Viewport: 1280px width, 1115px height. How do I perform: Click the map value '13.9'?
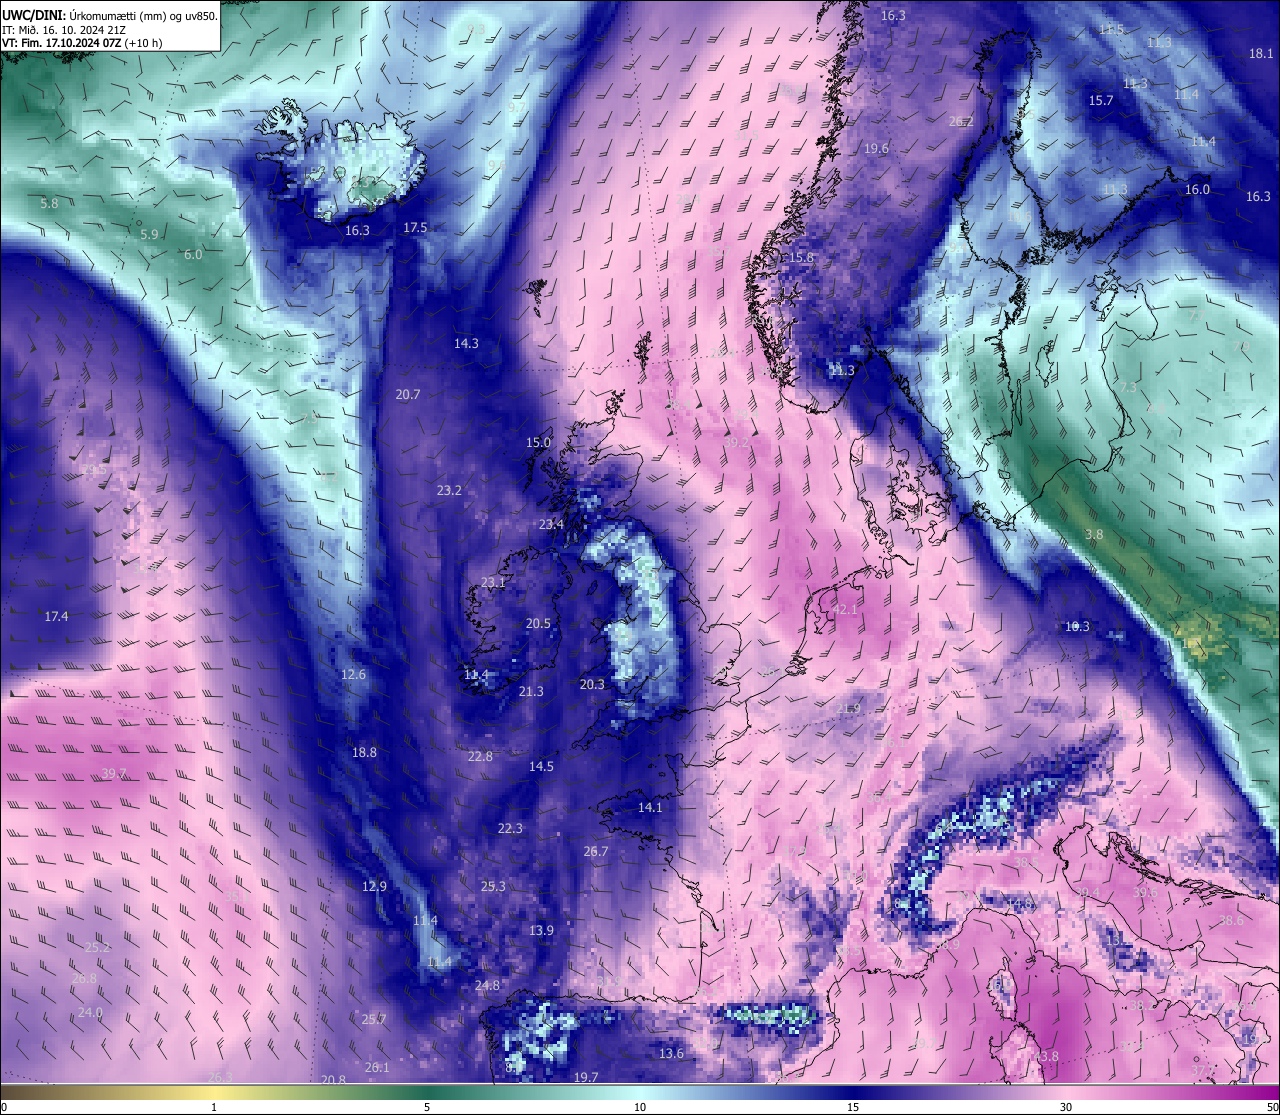pos(541,931)
